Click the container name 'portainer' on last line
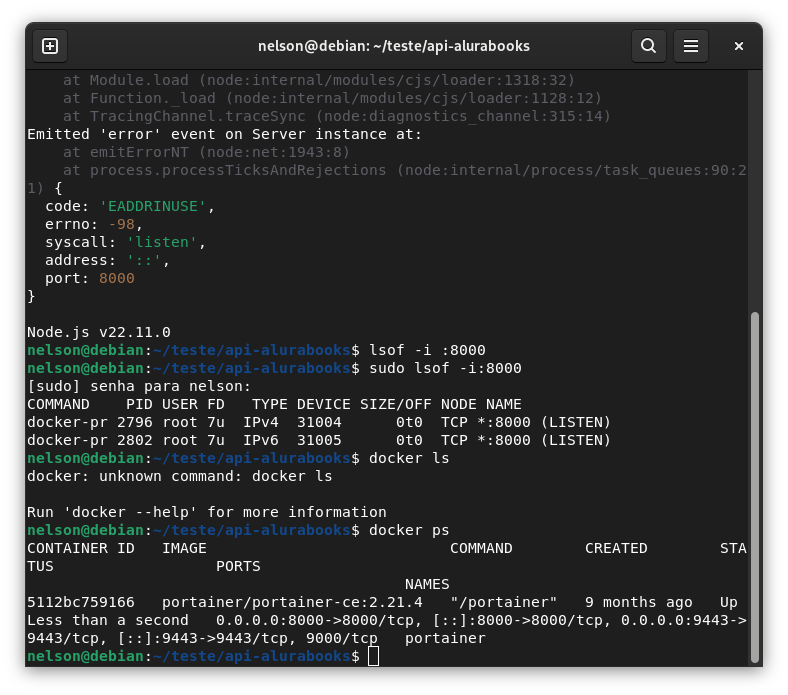Screen dimensions: 788x695 445,638
